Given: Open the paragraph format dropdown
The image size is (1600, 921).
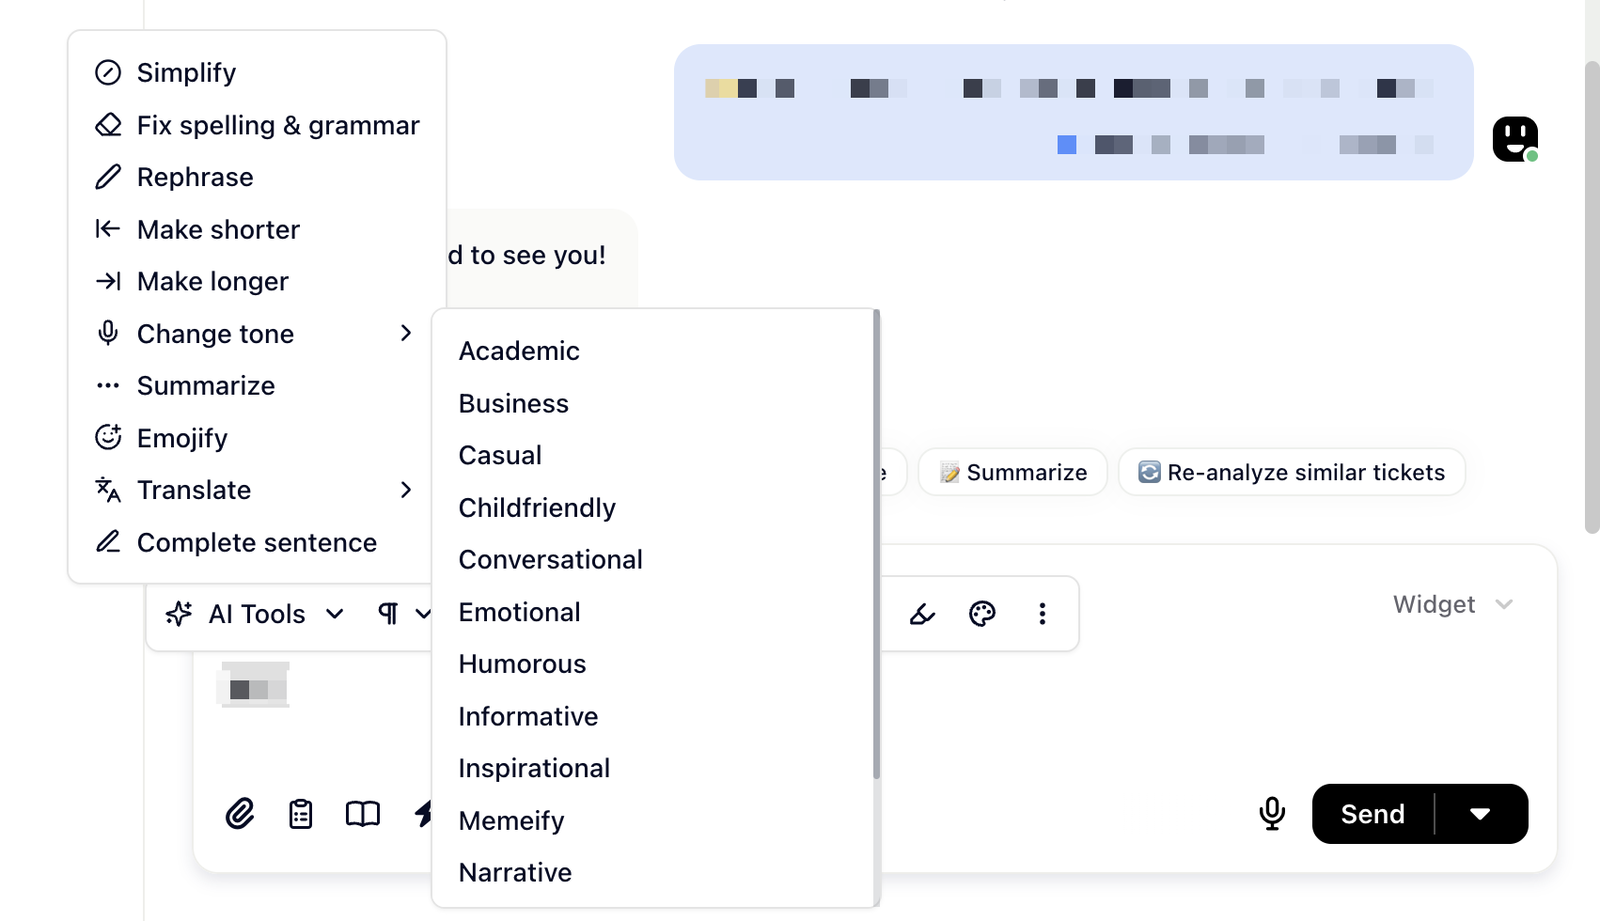Looking at the screenshot, I should [403, 614].
